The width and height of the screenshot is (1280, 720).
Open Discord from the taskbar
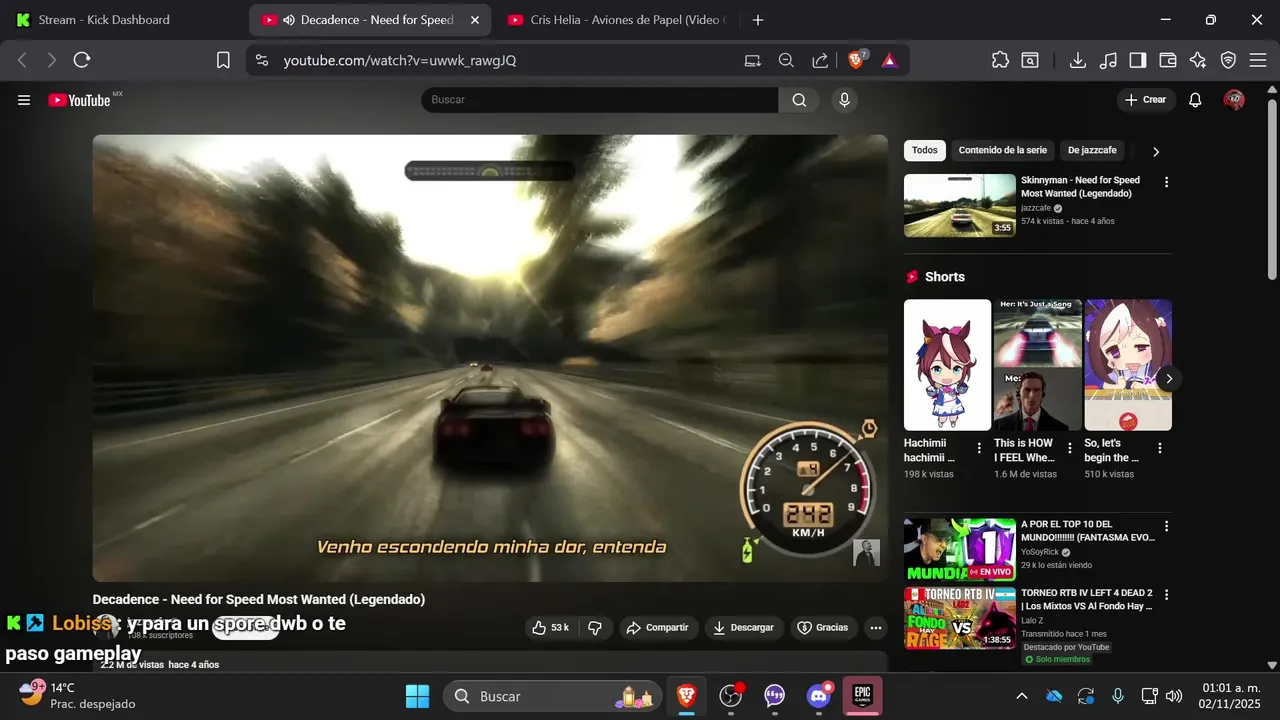click(819, 696)
